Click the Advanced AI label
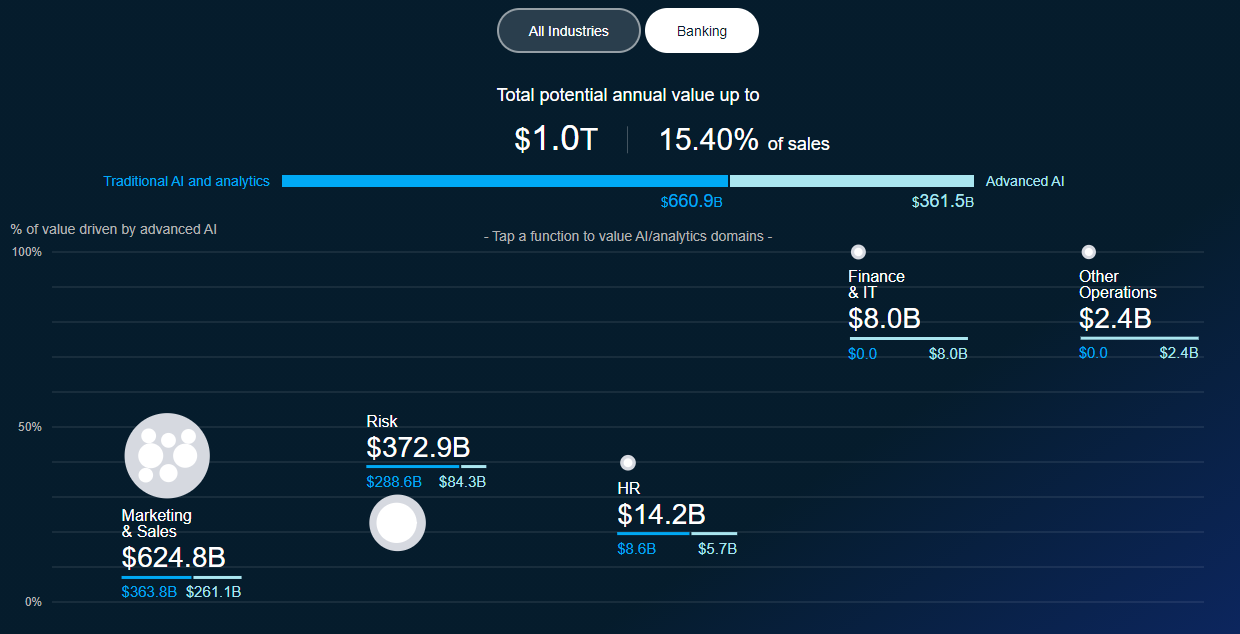Image resolution: width=1240 pixels, height=634 pixels. pyautogui.click(x=1025, y=181)
